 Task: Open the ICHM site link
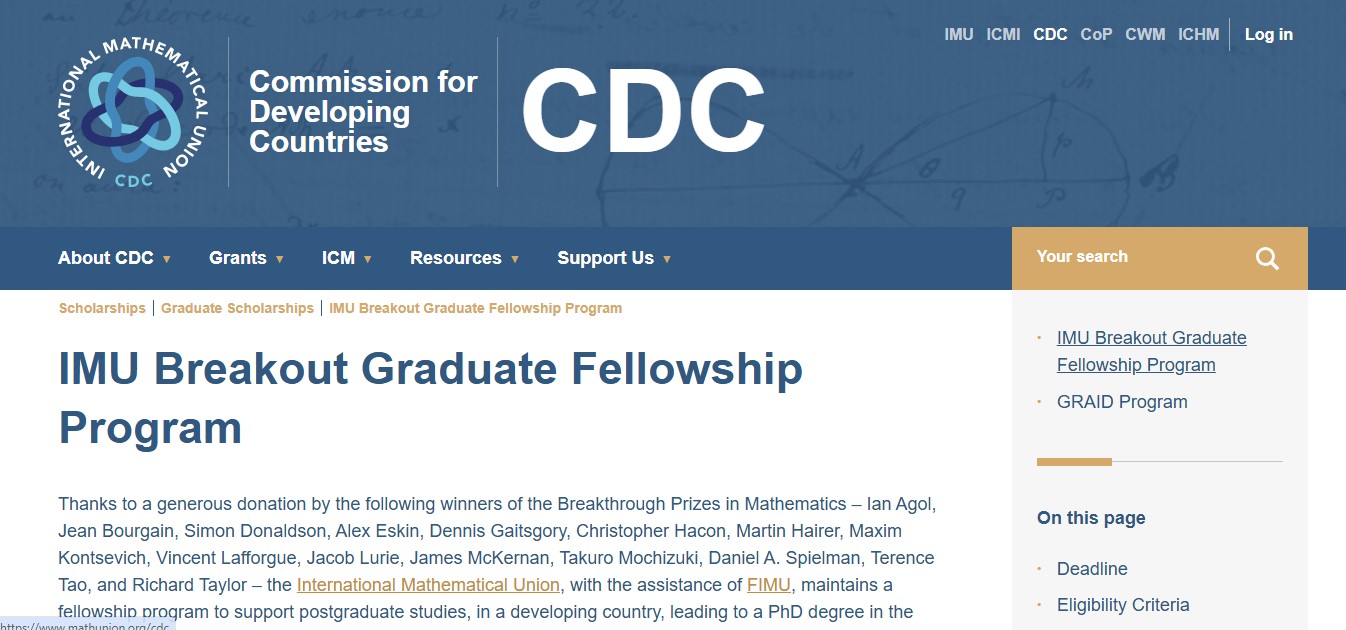(x=1198, y=34)
